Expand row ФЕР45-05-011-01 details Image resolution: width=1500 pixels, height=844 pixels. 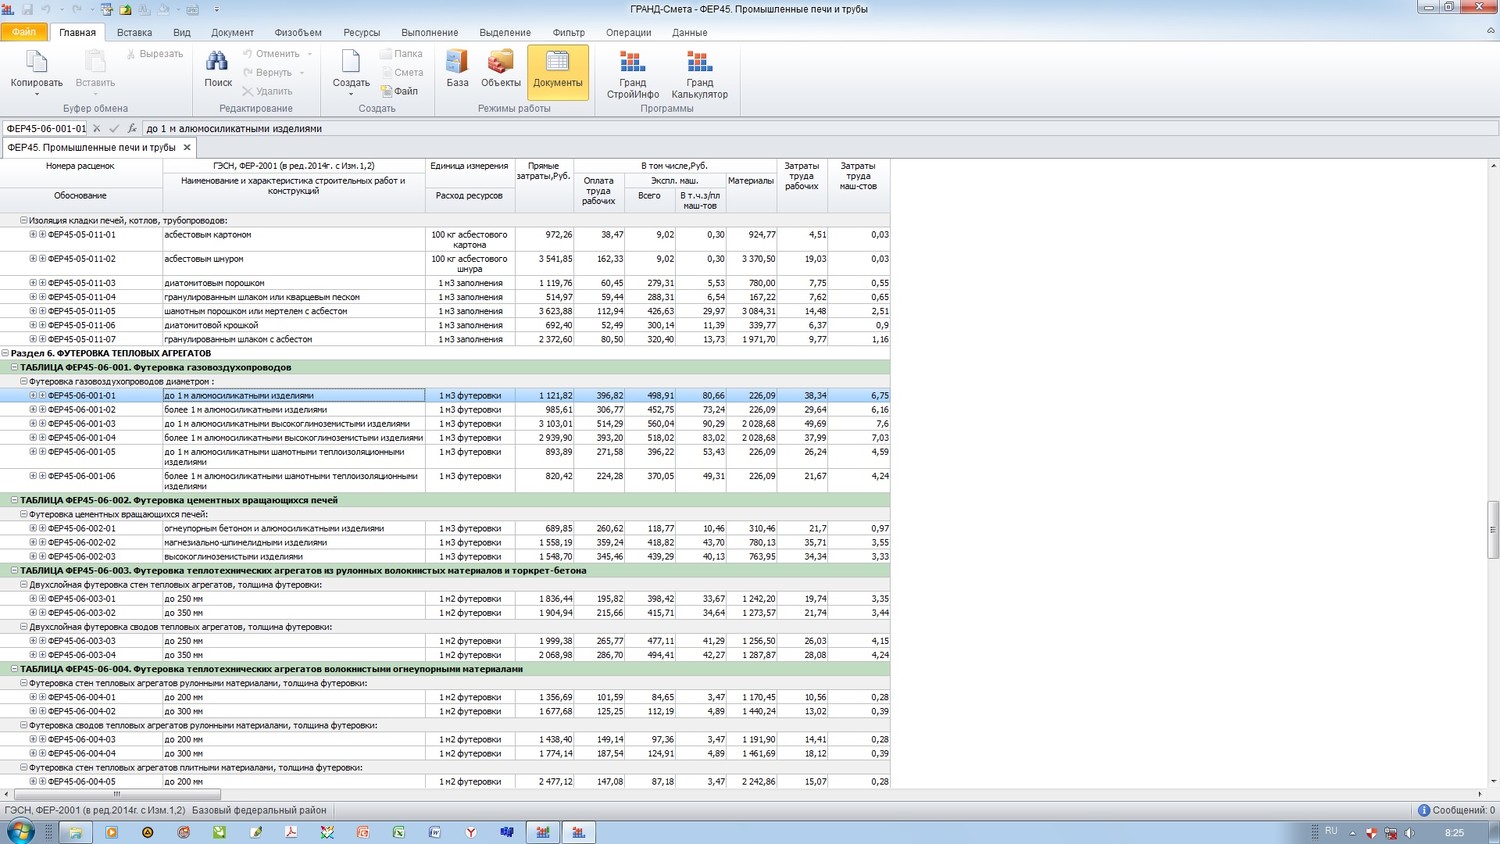coord(33,235)
